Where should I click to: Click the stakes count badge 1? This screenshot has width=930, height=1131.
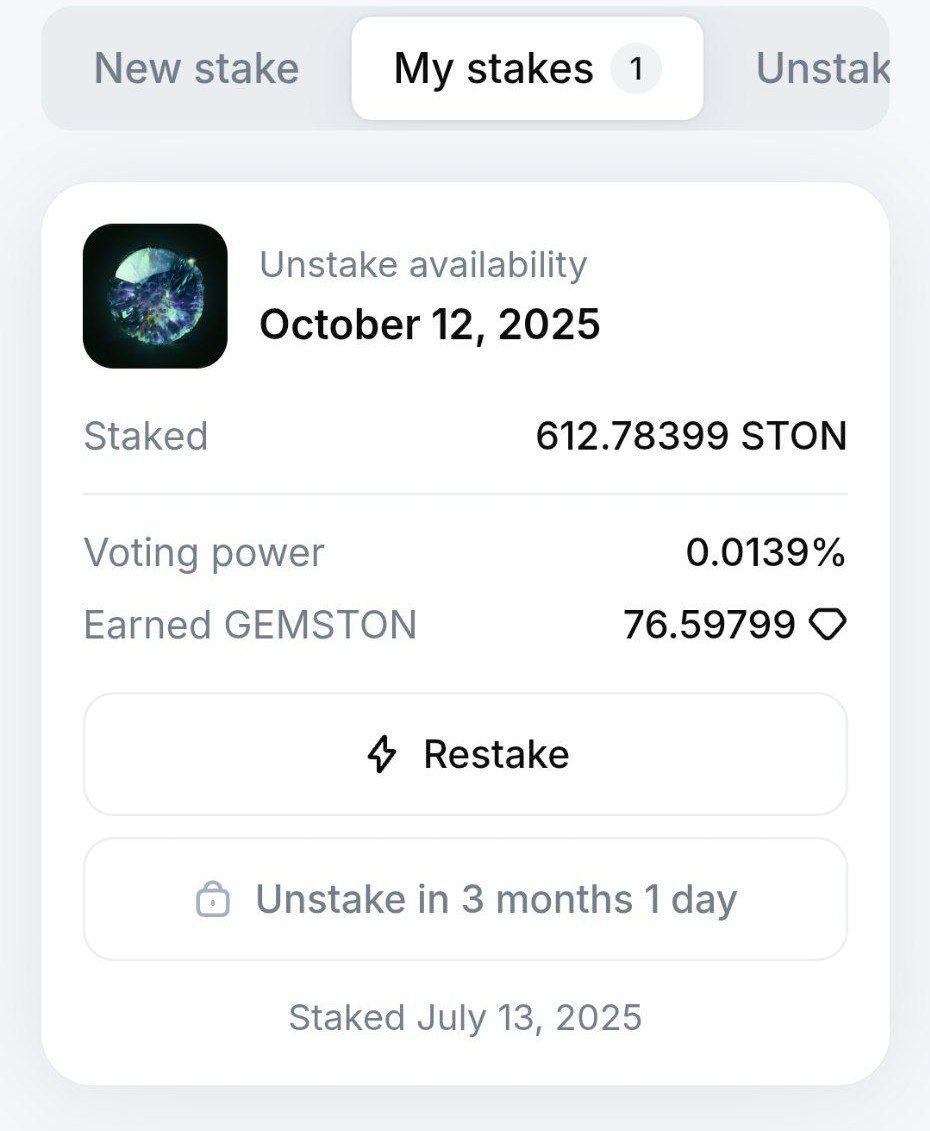pos(636,69)
